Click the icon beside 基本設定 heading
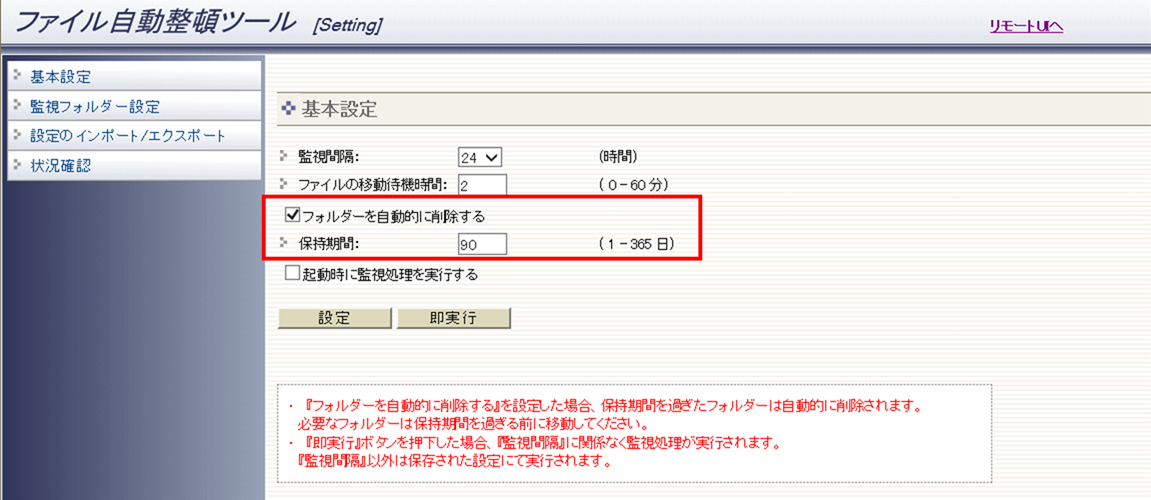1151x500 pixels. [x=288, y=111]
